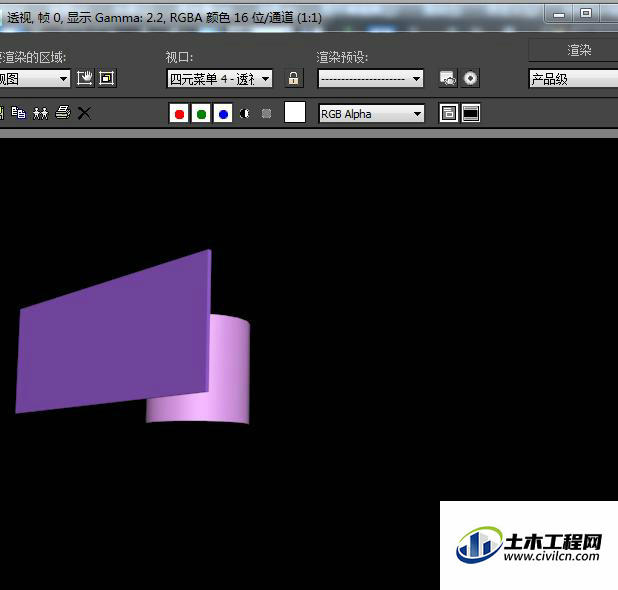618x590 pixels.
Task: Open the Environment and Effects dialog icon
Action: pos(470,78)
